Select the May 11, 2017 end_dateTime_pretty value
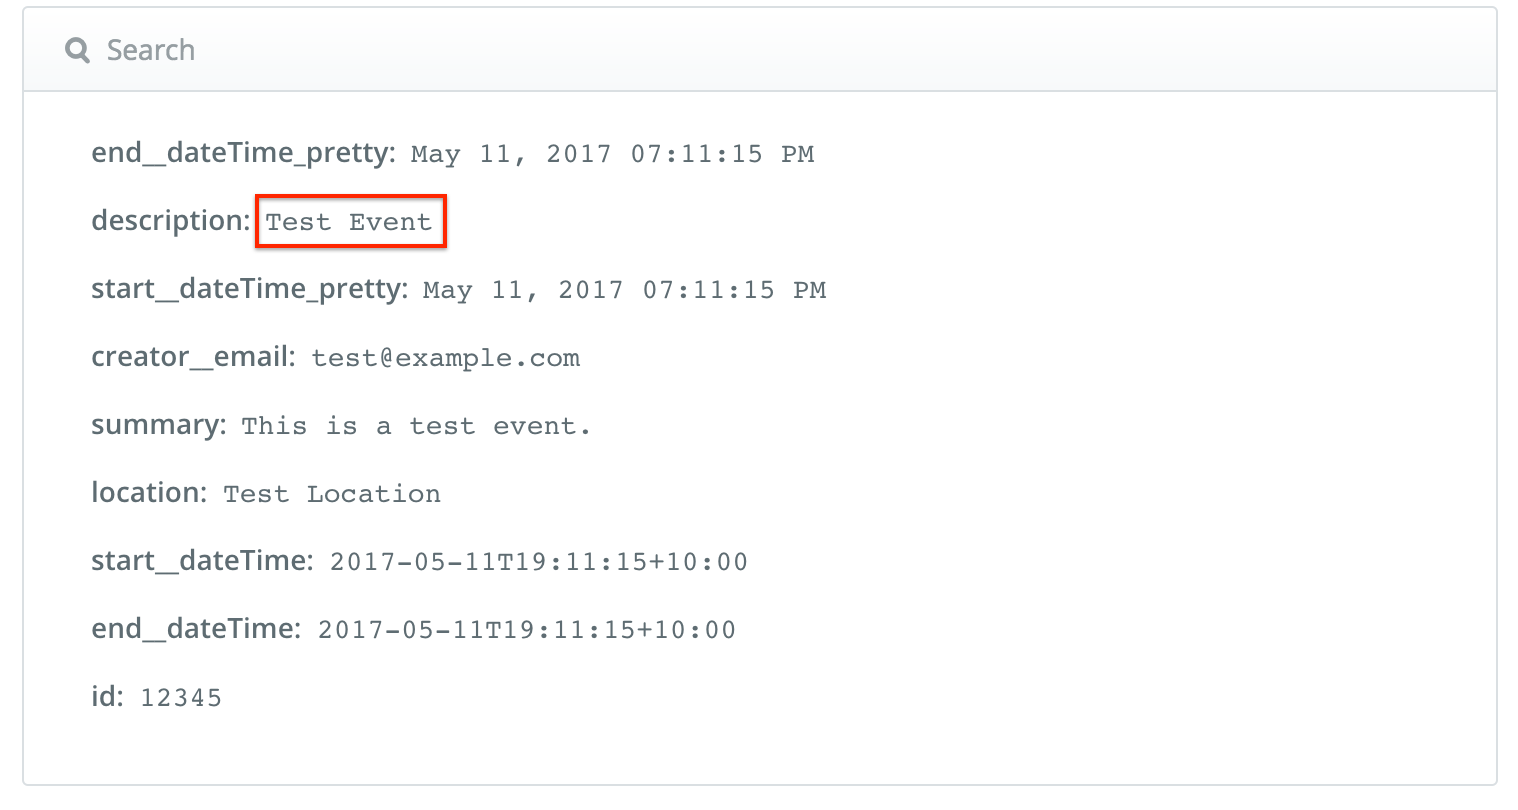Image resolution: width=1518 pixels, height=810 pixels. [x=613, y=154]
